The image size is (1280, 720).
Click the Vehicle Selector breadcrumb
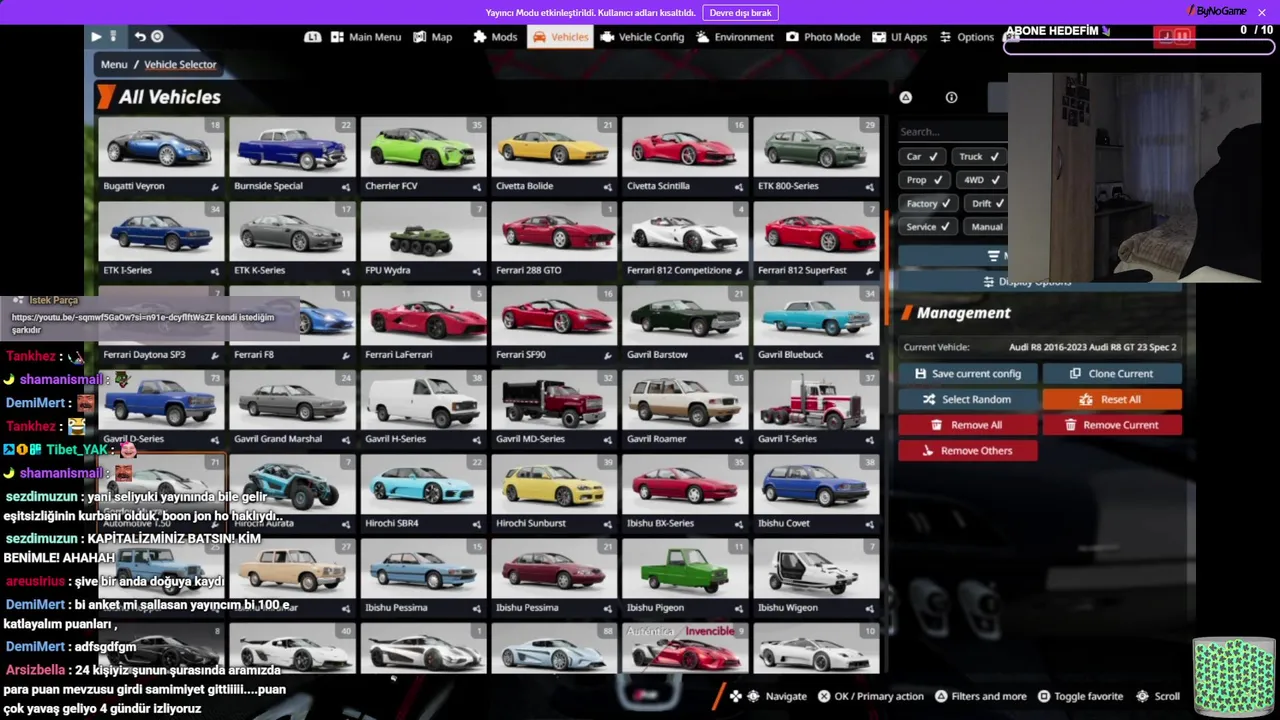click(x=180, y=65)
